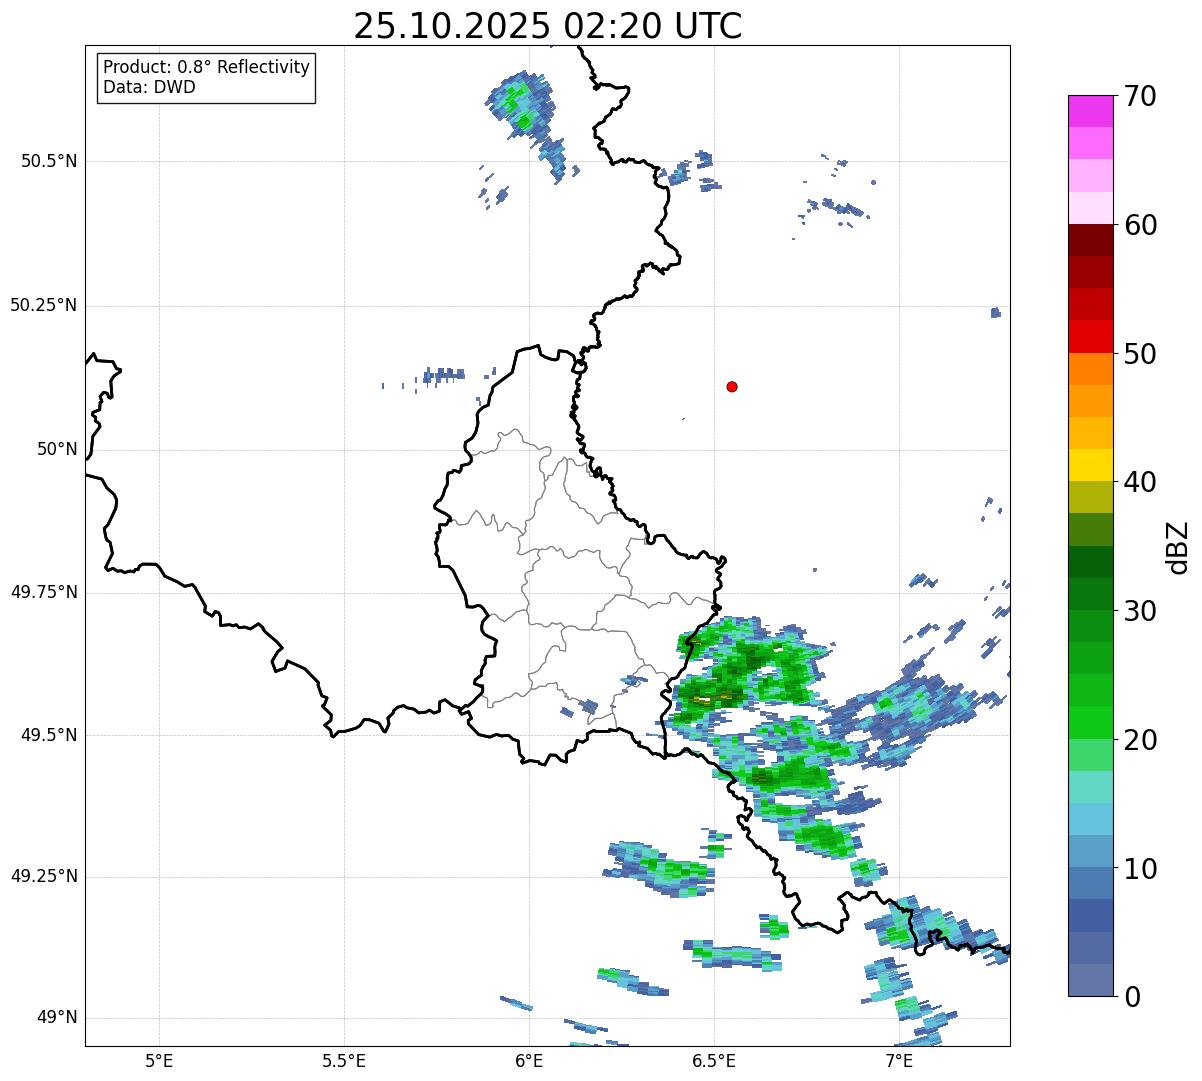The image size is (1202, 1081).
Task: Click the 49°N latitude label
Action: pos(57,1018)
